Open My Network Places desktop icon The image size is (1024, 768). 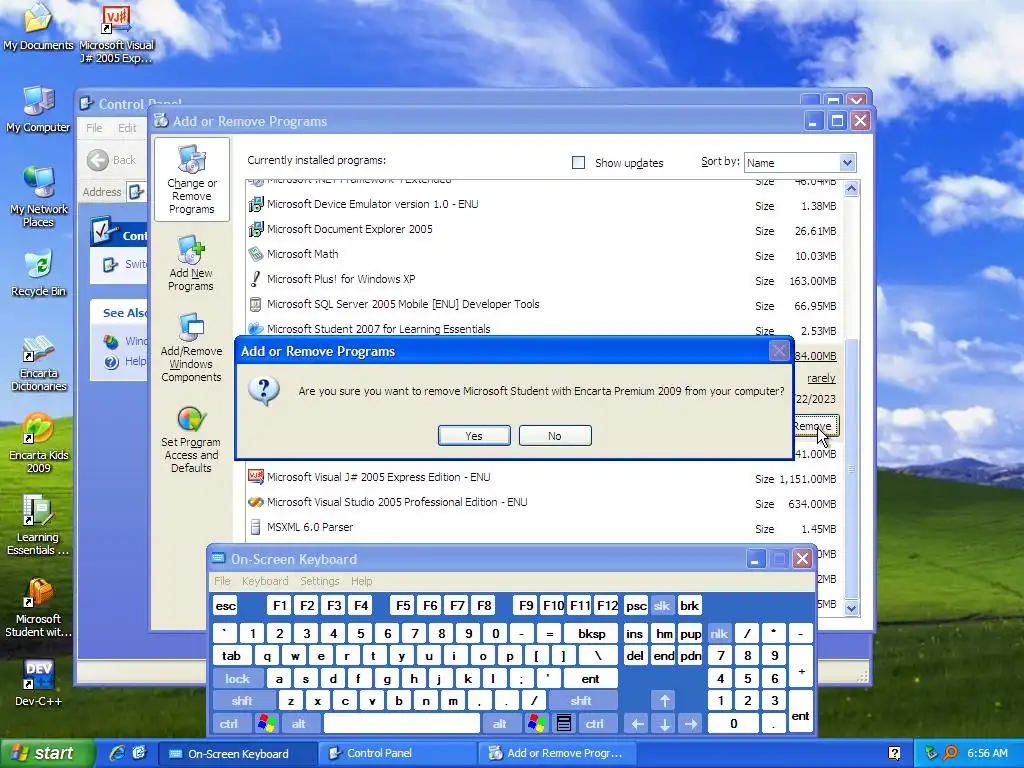(x=39, y=197)
